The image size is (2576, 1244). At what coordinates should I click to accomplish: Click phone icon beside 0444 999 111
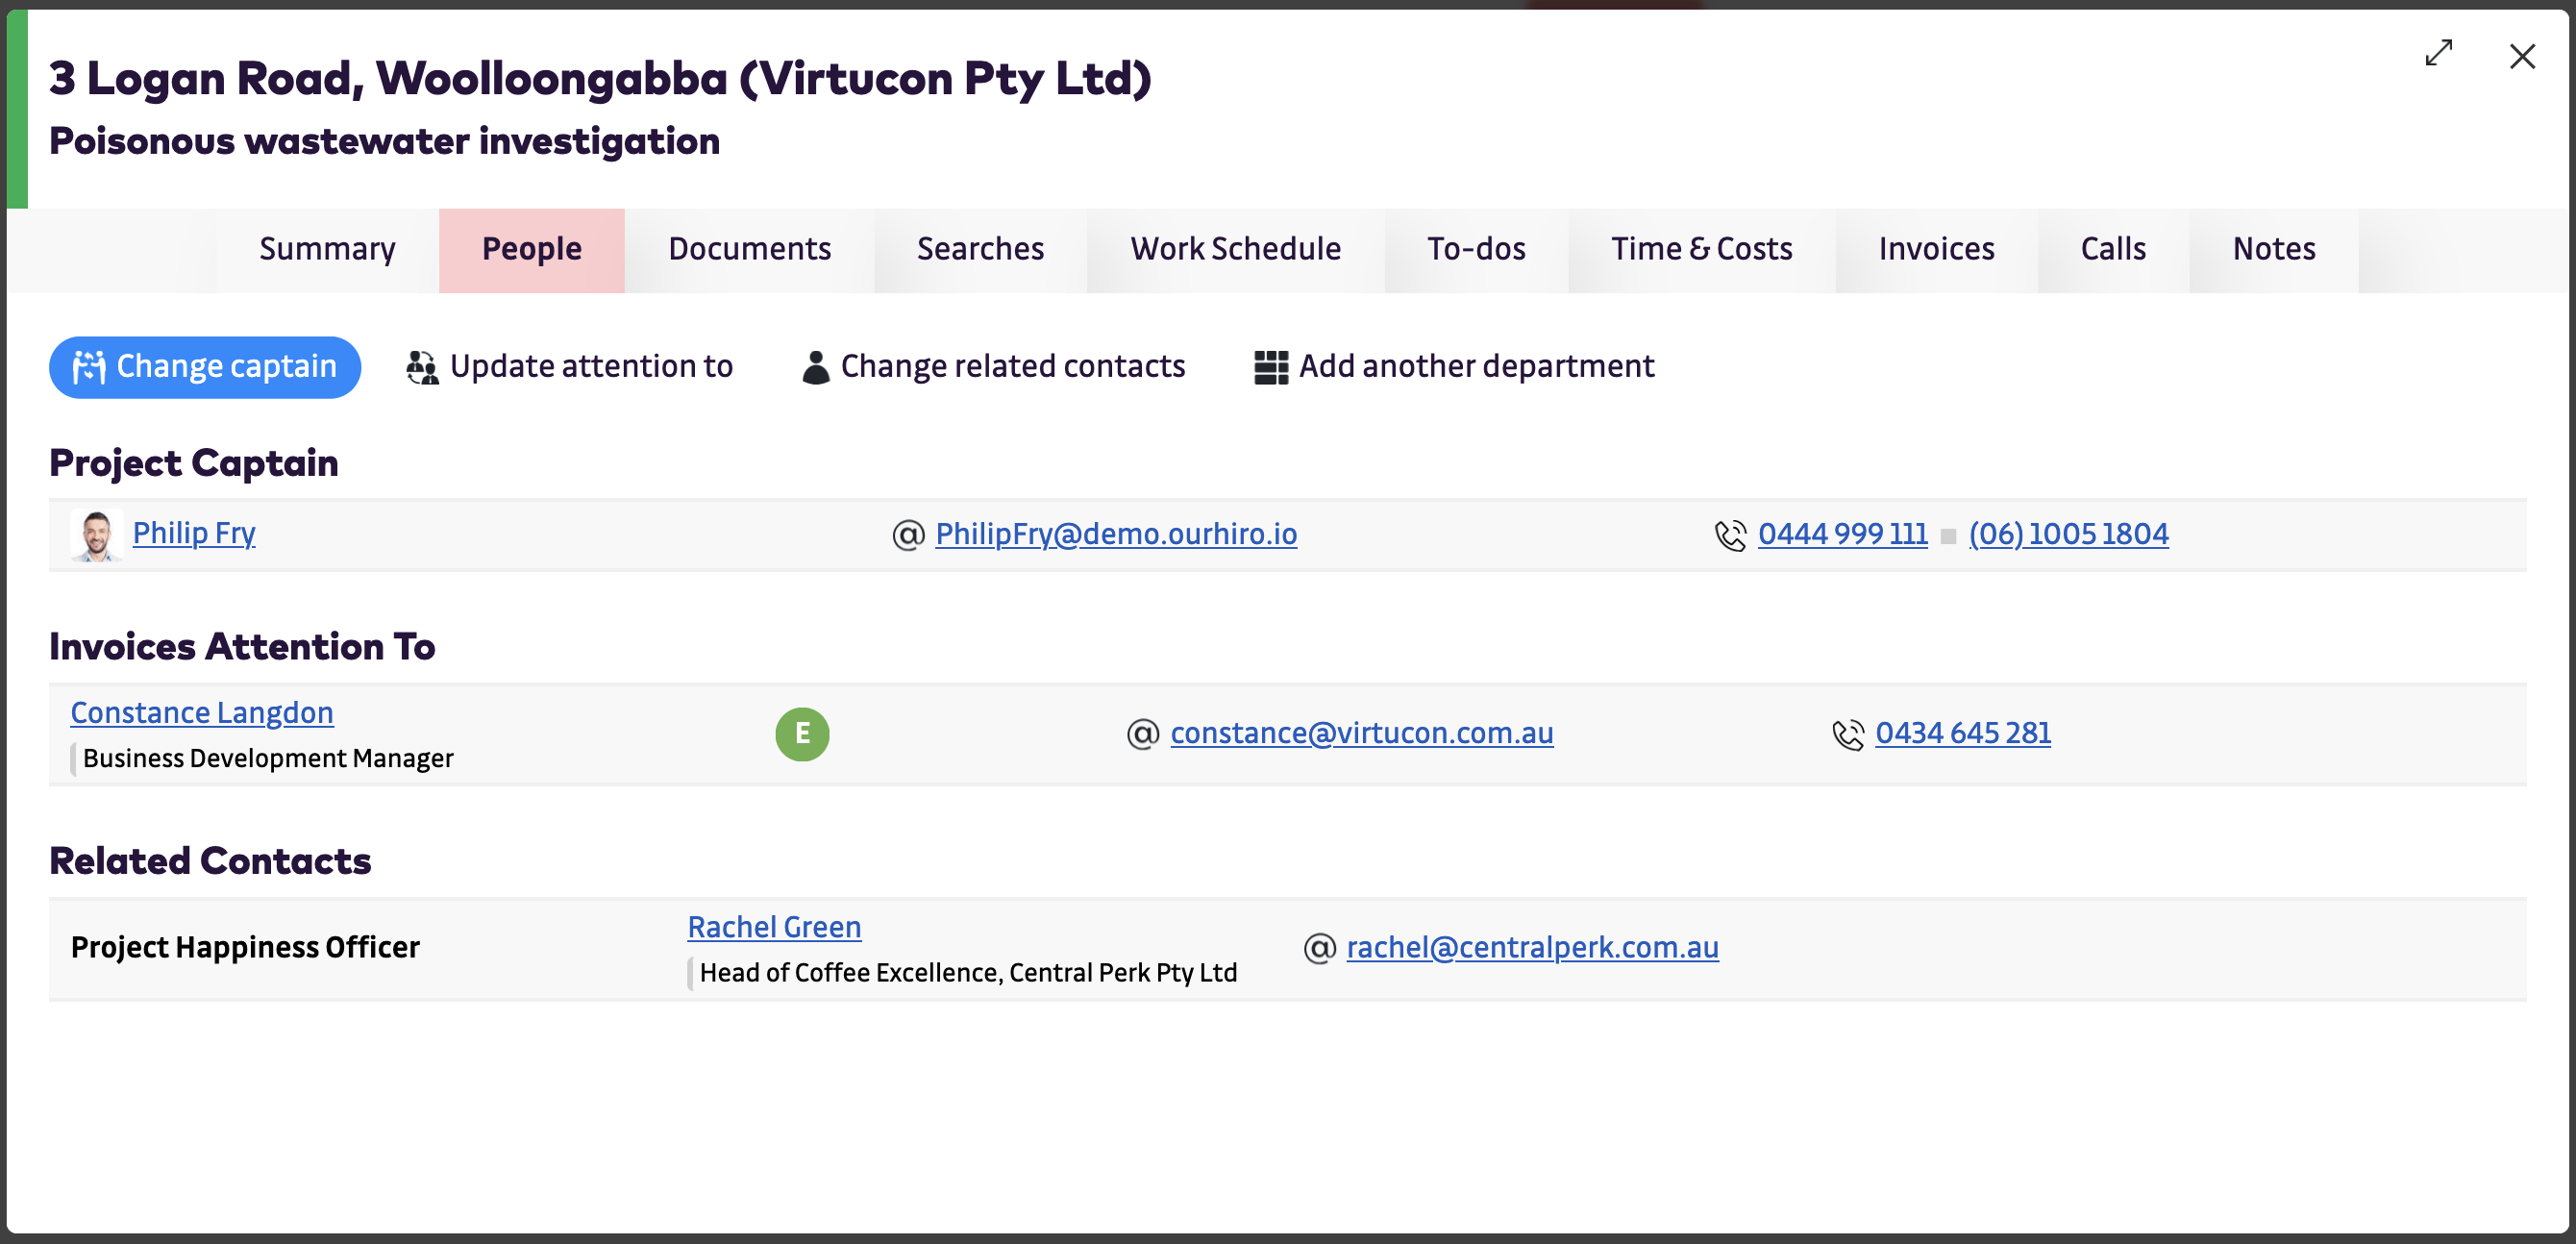click(x=1730, y=535)
